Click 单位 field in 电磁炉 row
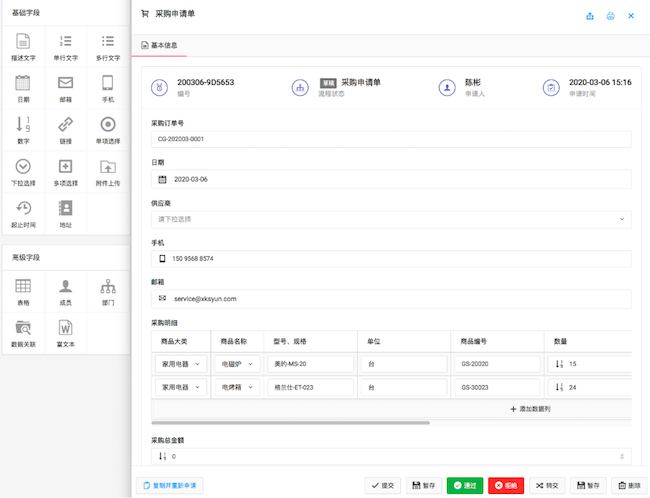Image resolution: width=650 pixels, height=498 pixels. click(x=404, y=364)
